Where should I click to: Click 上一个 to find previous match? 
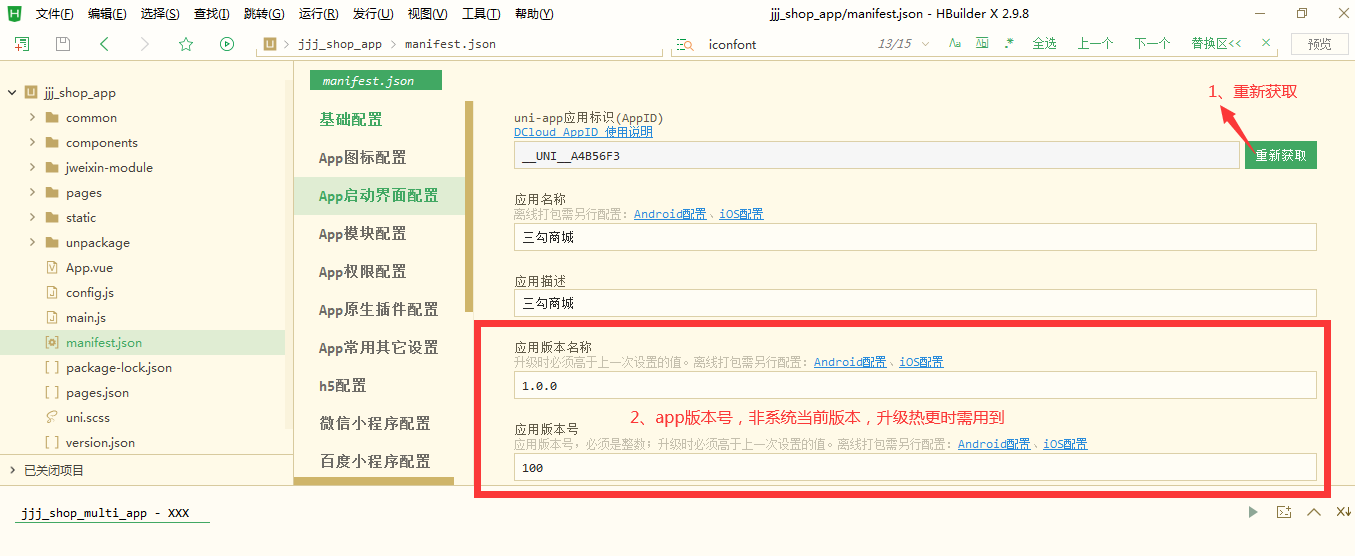1095,44
